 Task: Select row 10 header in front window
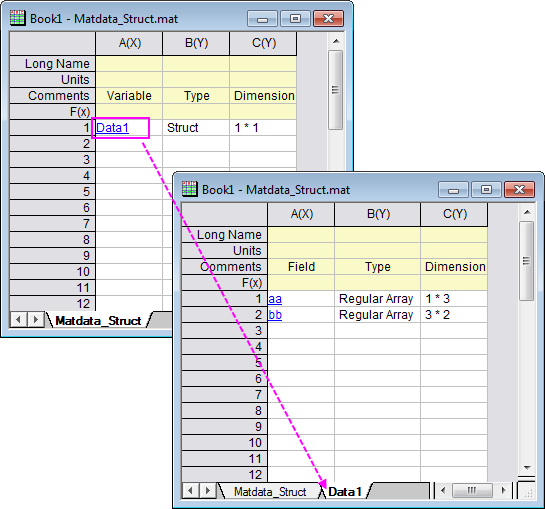pos(225,443)
